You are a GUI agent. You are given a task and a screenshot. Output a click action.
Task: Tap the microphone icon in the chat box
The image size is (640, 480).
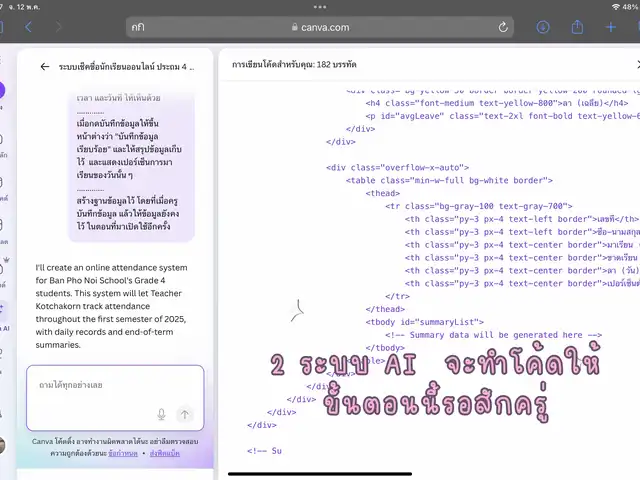pos(161,414)
